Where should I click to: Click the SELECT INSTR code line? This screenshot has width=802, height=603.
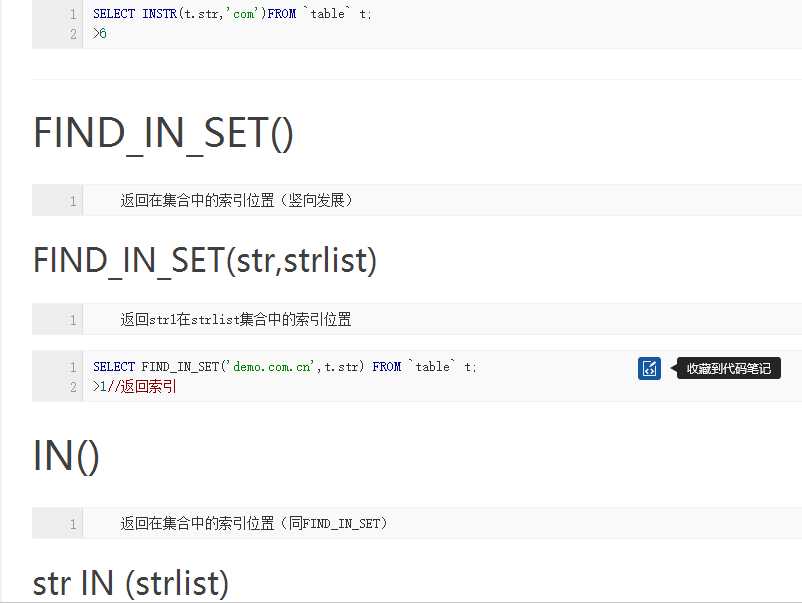(x=232, y=15)
